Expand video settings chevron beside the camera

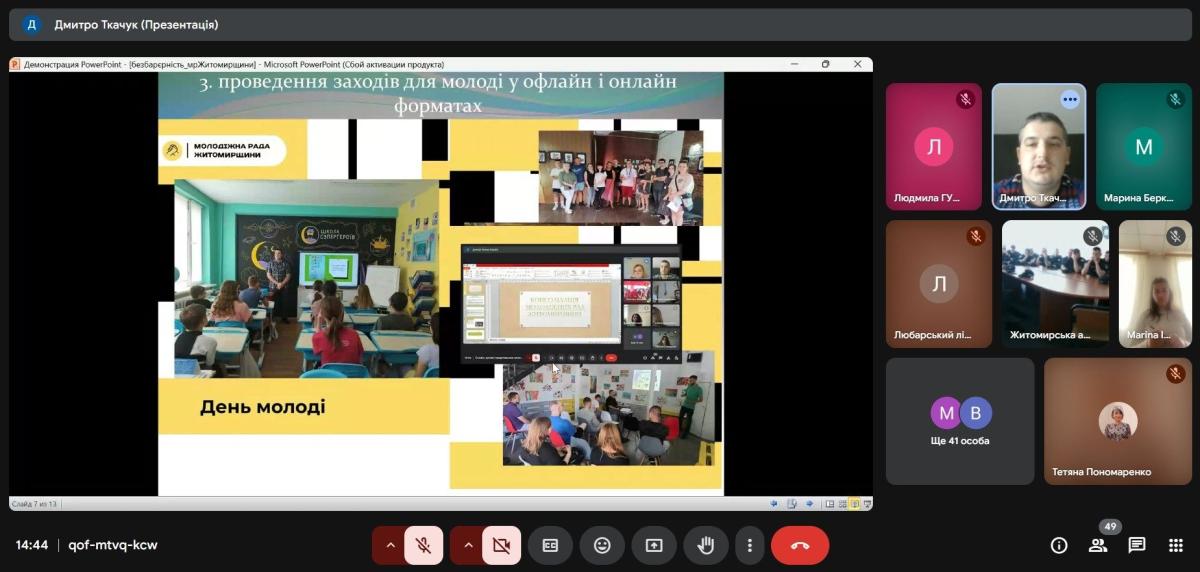(468, 545)
